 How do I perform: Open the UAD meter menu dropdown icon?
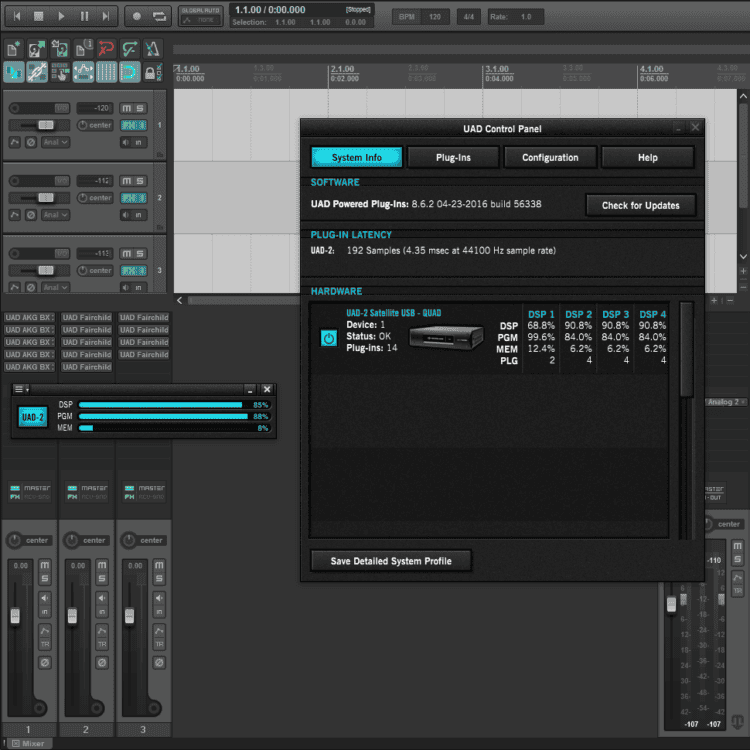tap(21, 389)
